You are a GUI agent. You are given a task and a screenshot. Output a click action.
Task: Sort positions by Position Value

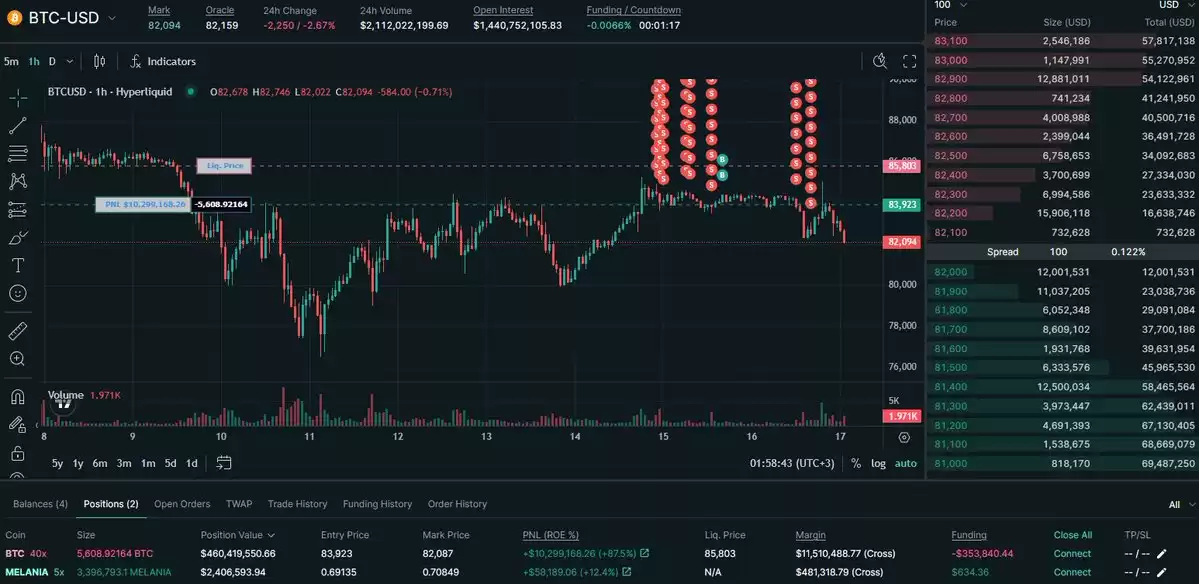[x=237, y=535]
